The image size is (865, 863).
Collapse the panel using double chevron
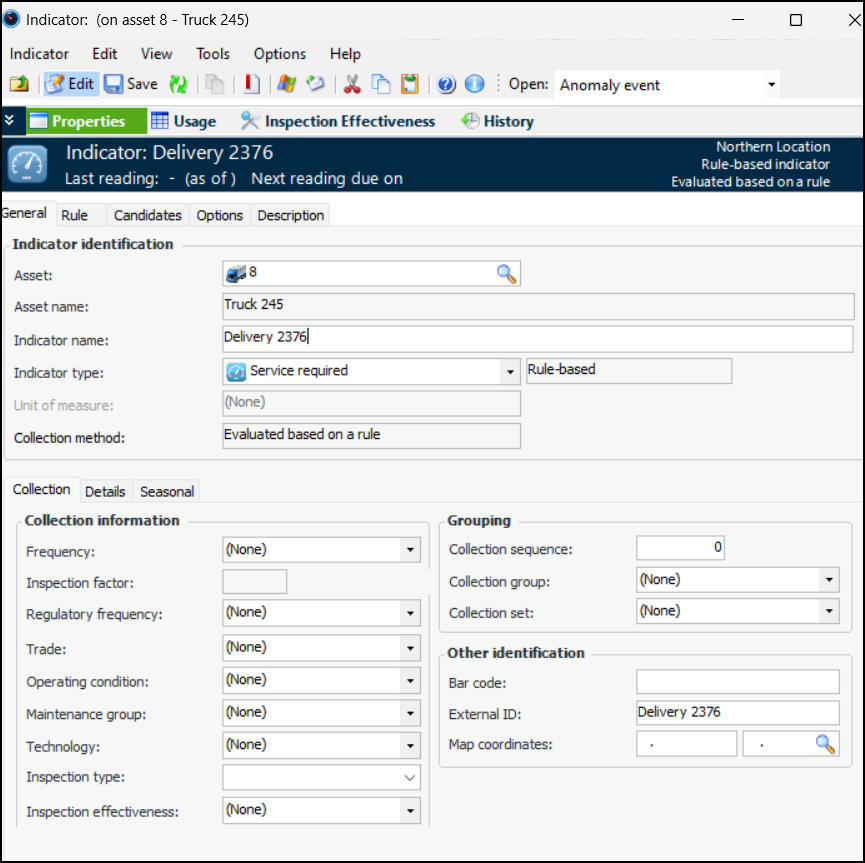9,121
